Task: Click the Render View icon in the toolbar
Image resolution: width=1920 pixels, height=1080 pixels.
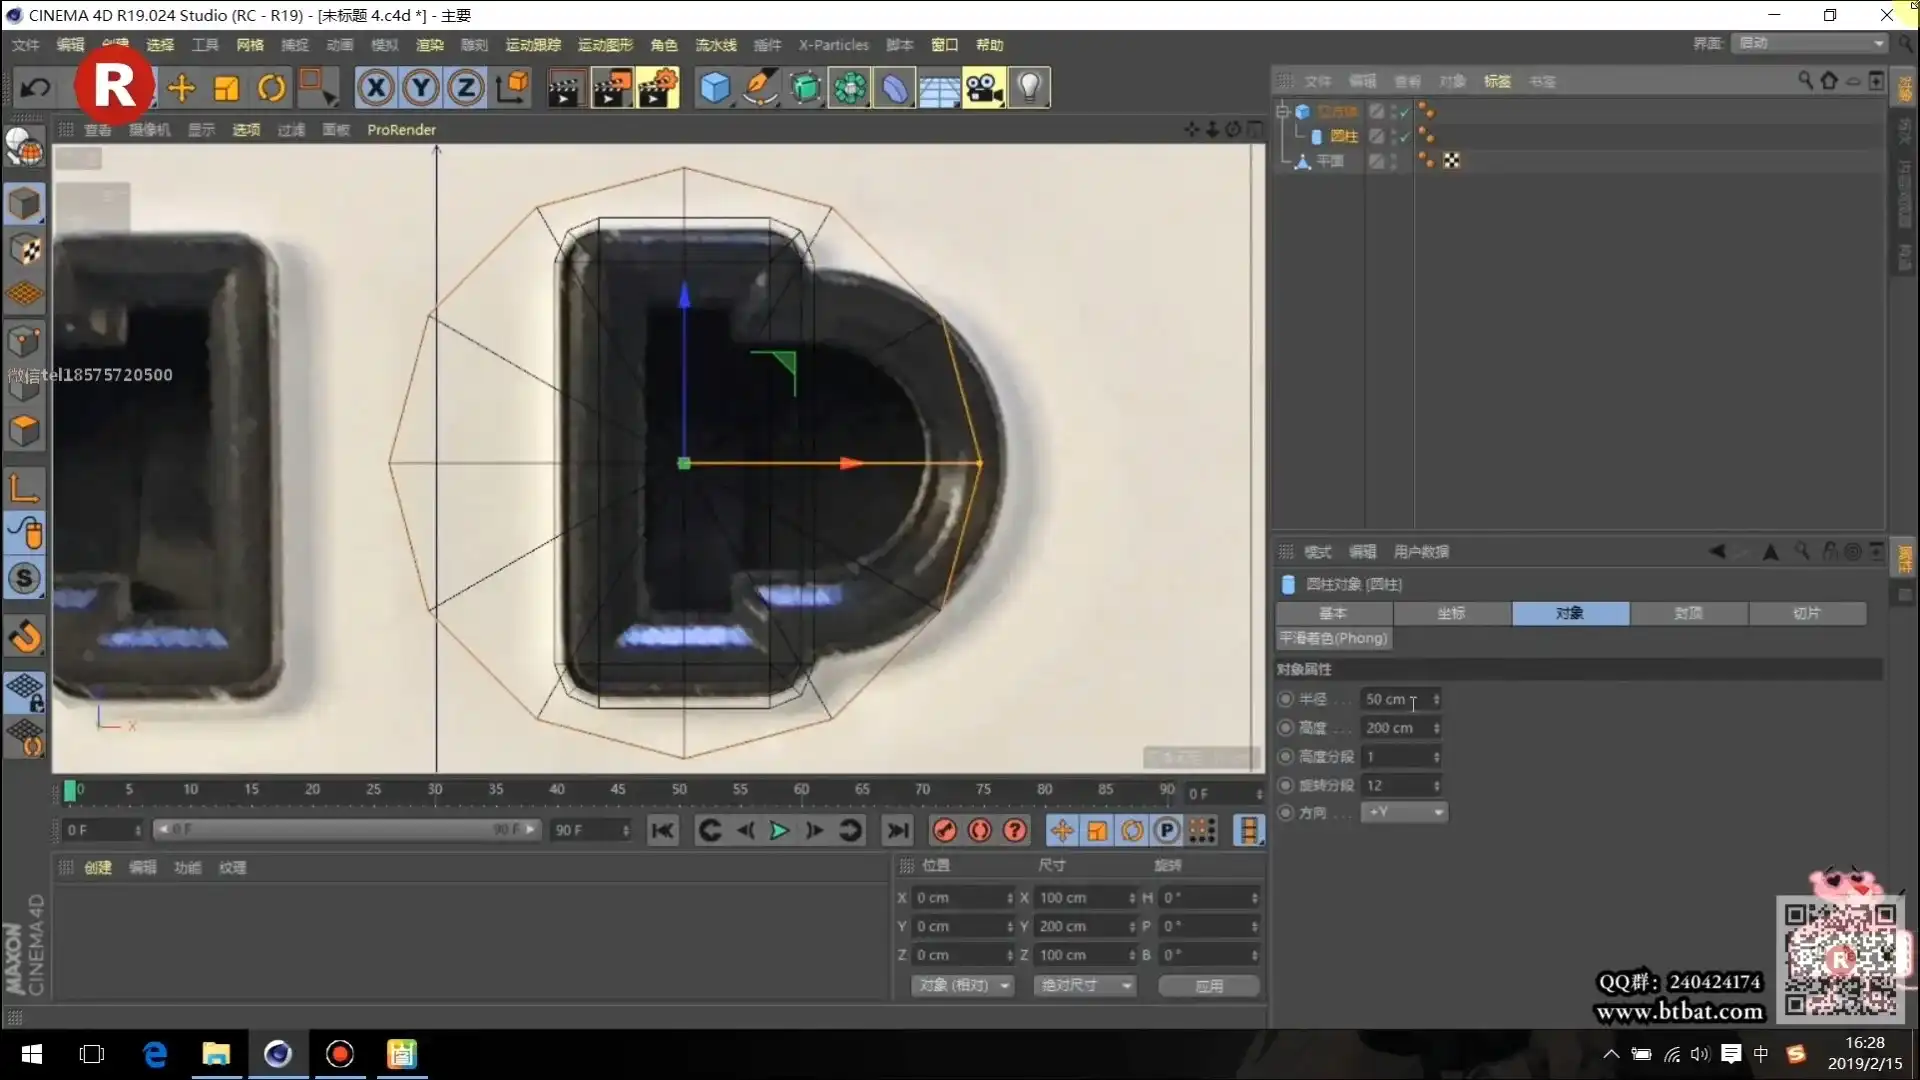Action: 565,87
